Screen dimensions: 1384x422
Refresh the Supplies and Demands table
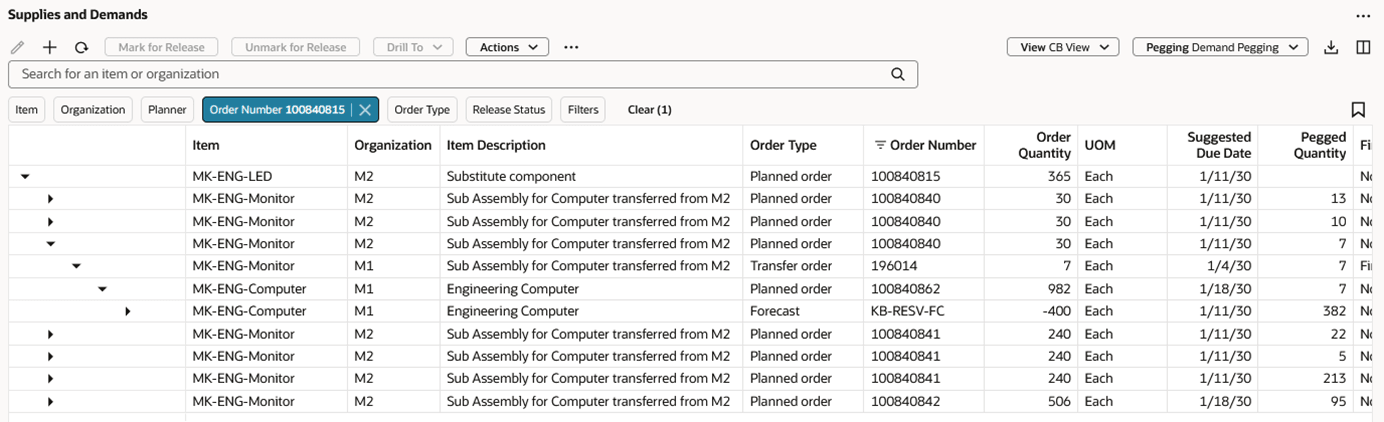82,47
